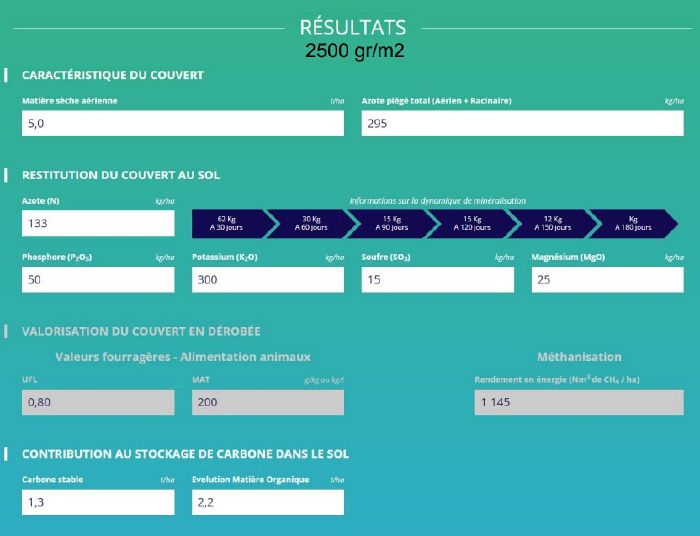
Task: Click the Evolution Matière Organique field
Action: click(x=268, y=502)
